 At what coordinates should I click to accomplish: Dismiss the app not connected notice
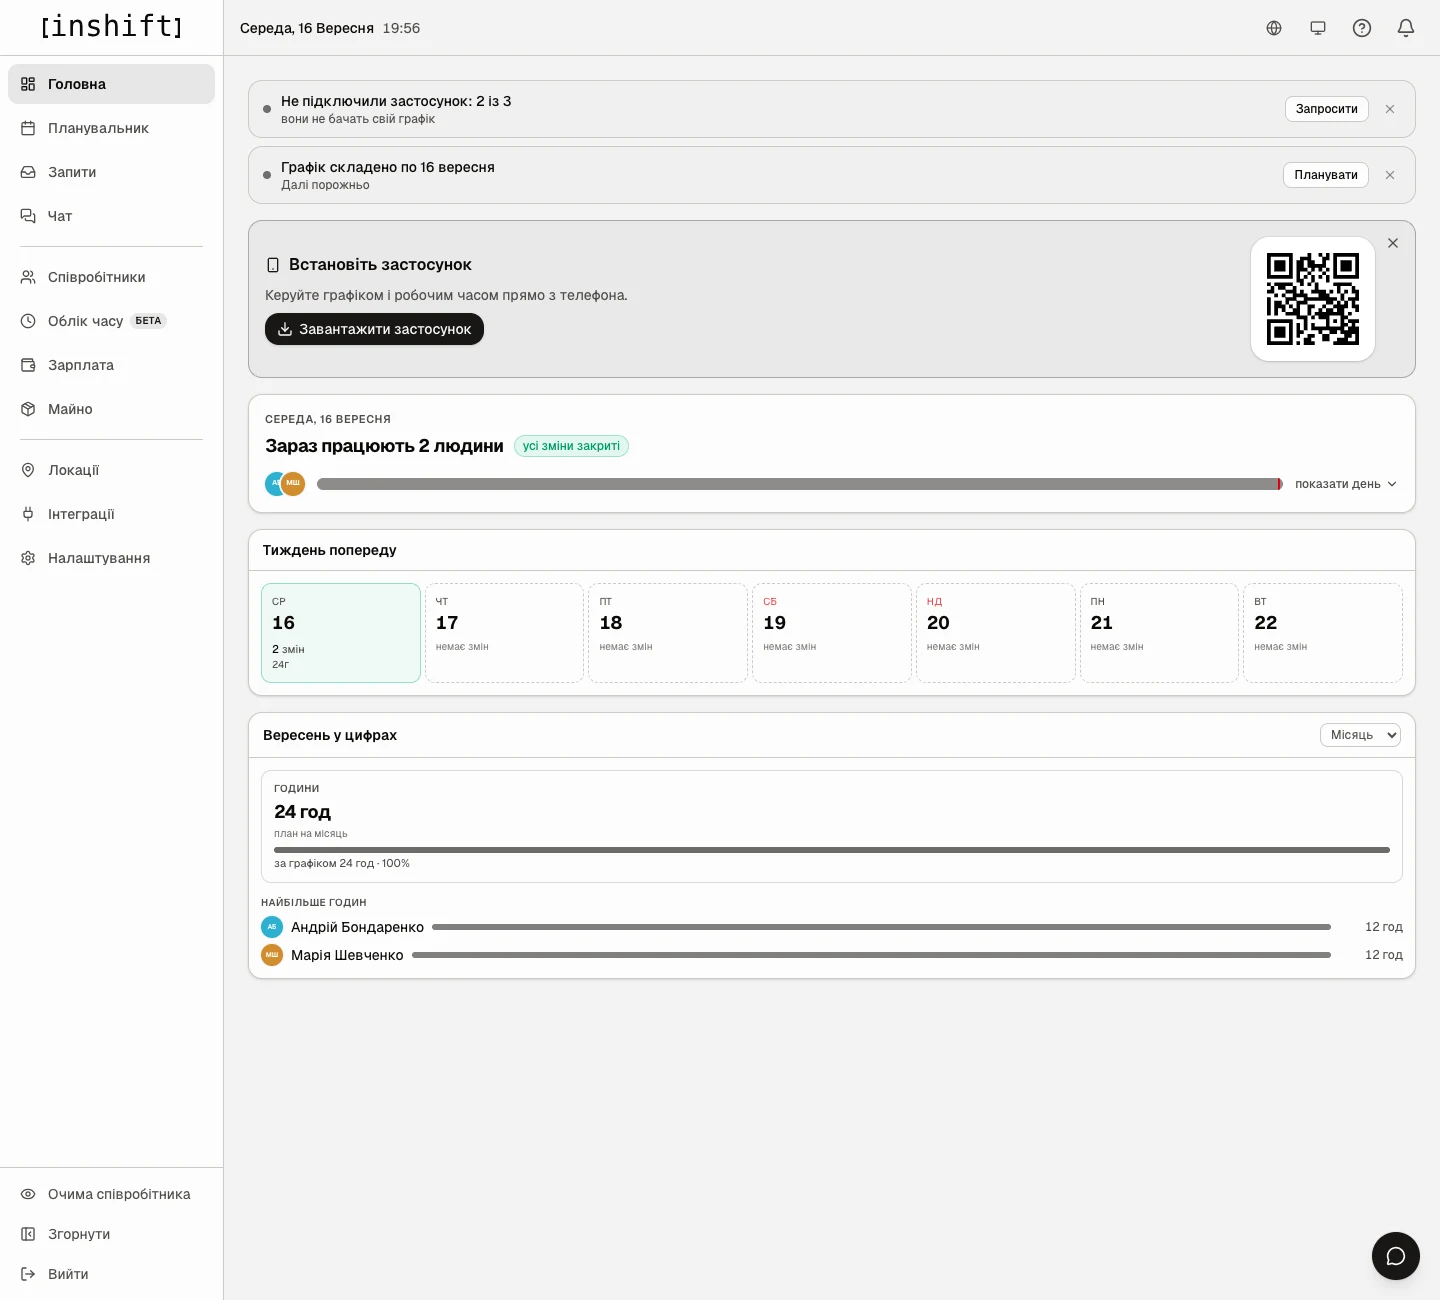pos(1390,109)
